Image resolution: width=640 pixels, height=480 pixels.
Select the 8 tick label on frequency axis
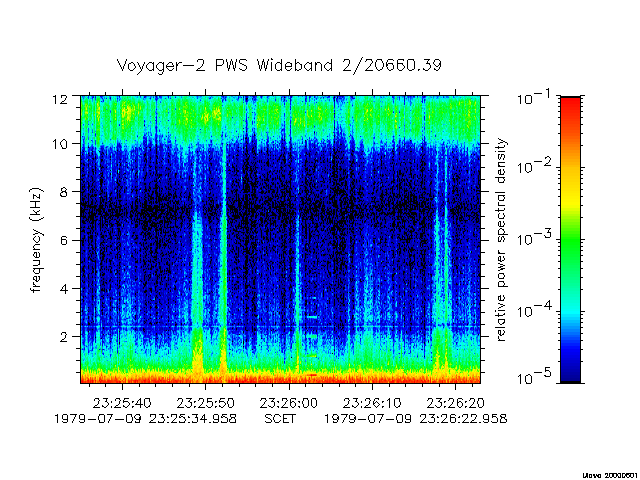63,192
